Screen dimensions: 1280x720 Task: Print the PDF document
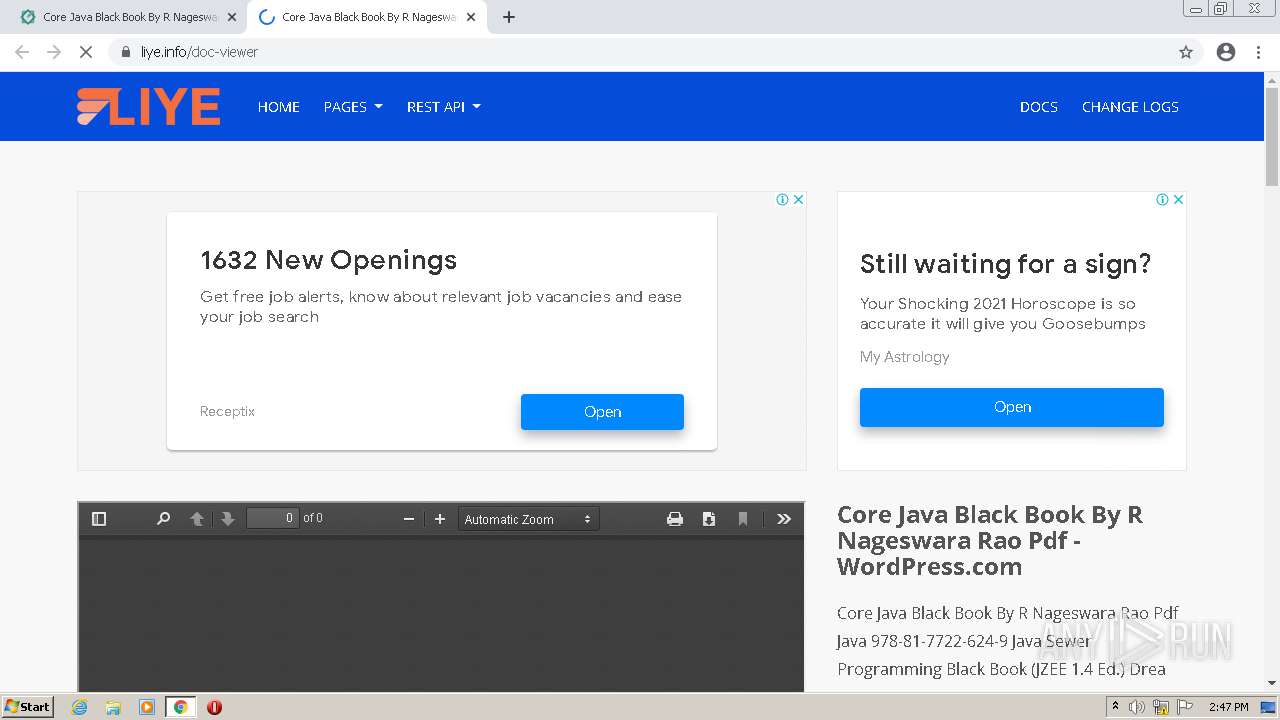pyautogui.click(x=675, y=518)
